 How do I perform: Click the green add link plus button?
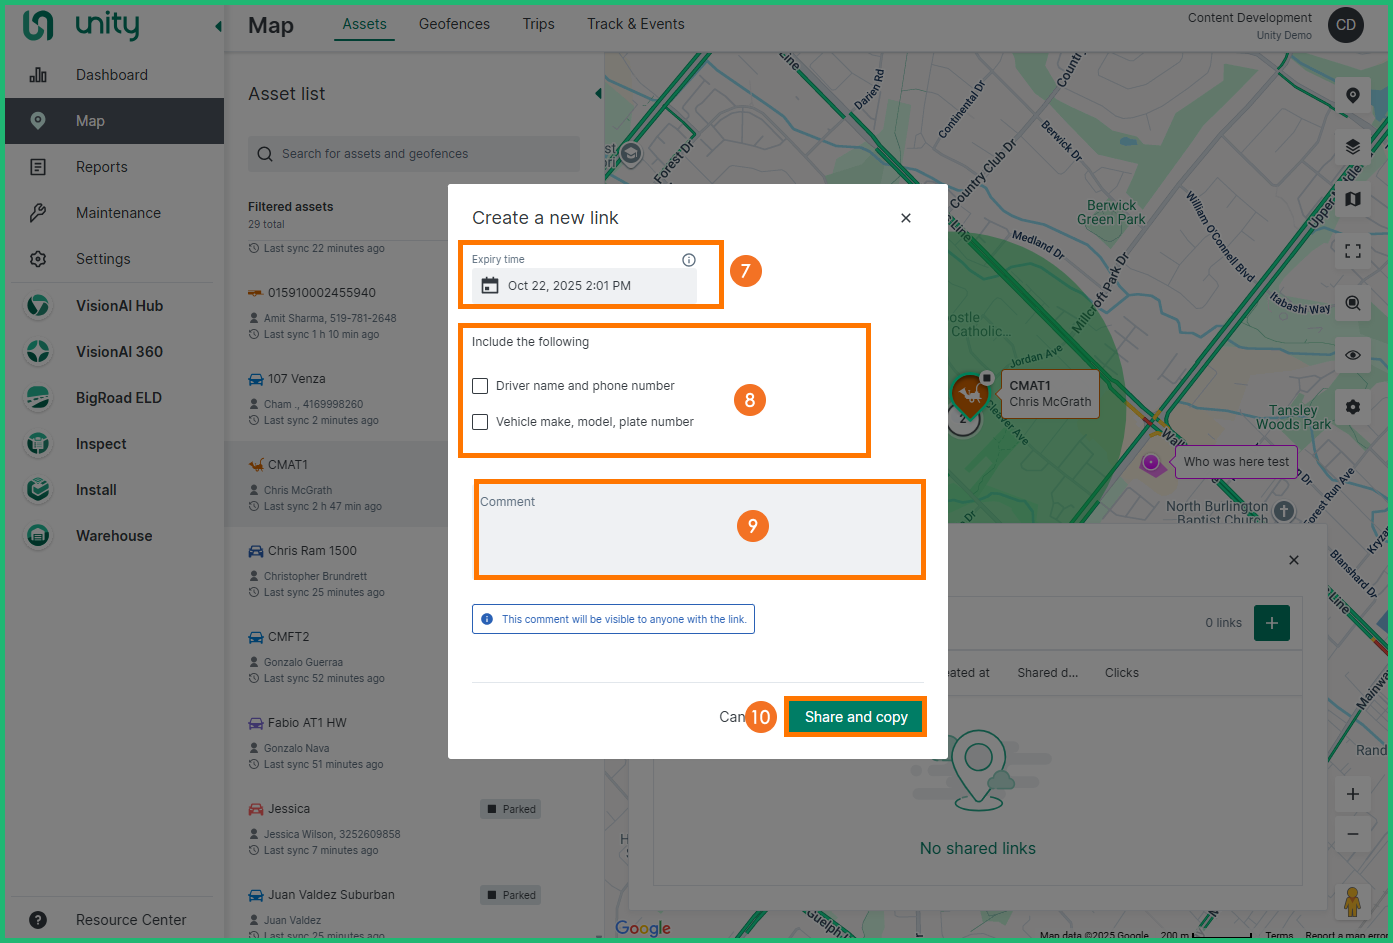click(x=1271, y=623)
